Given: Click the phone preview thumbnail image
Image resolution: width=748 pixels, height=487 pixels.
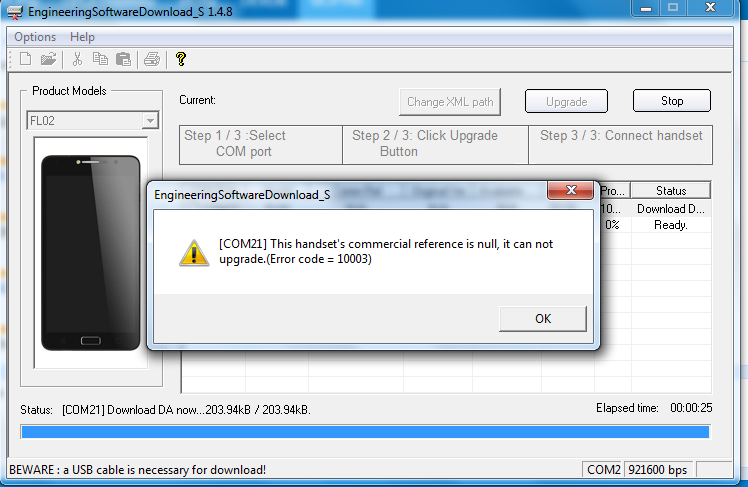Looking at the screenshot, I should pyautogui.click(x=91, y=253).
